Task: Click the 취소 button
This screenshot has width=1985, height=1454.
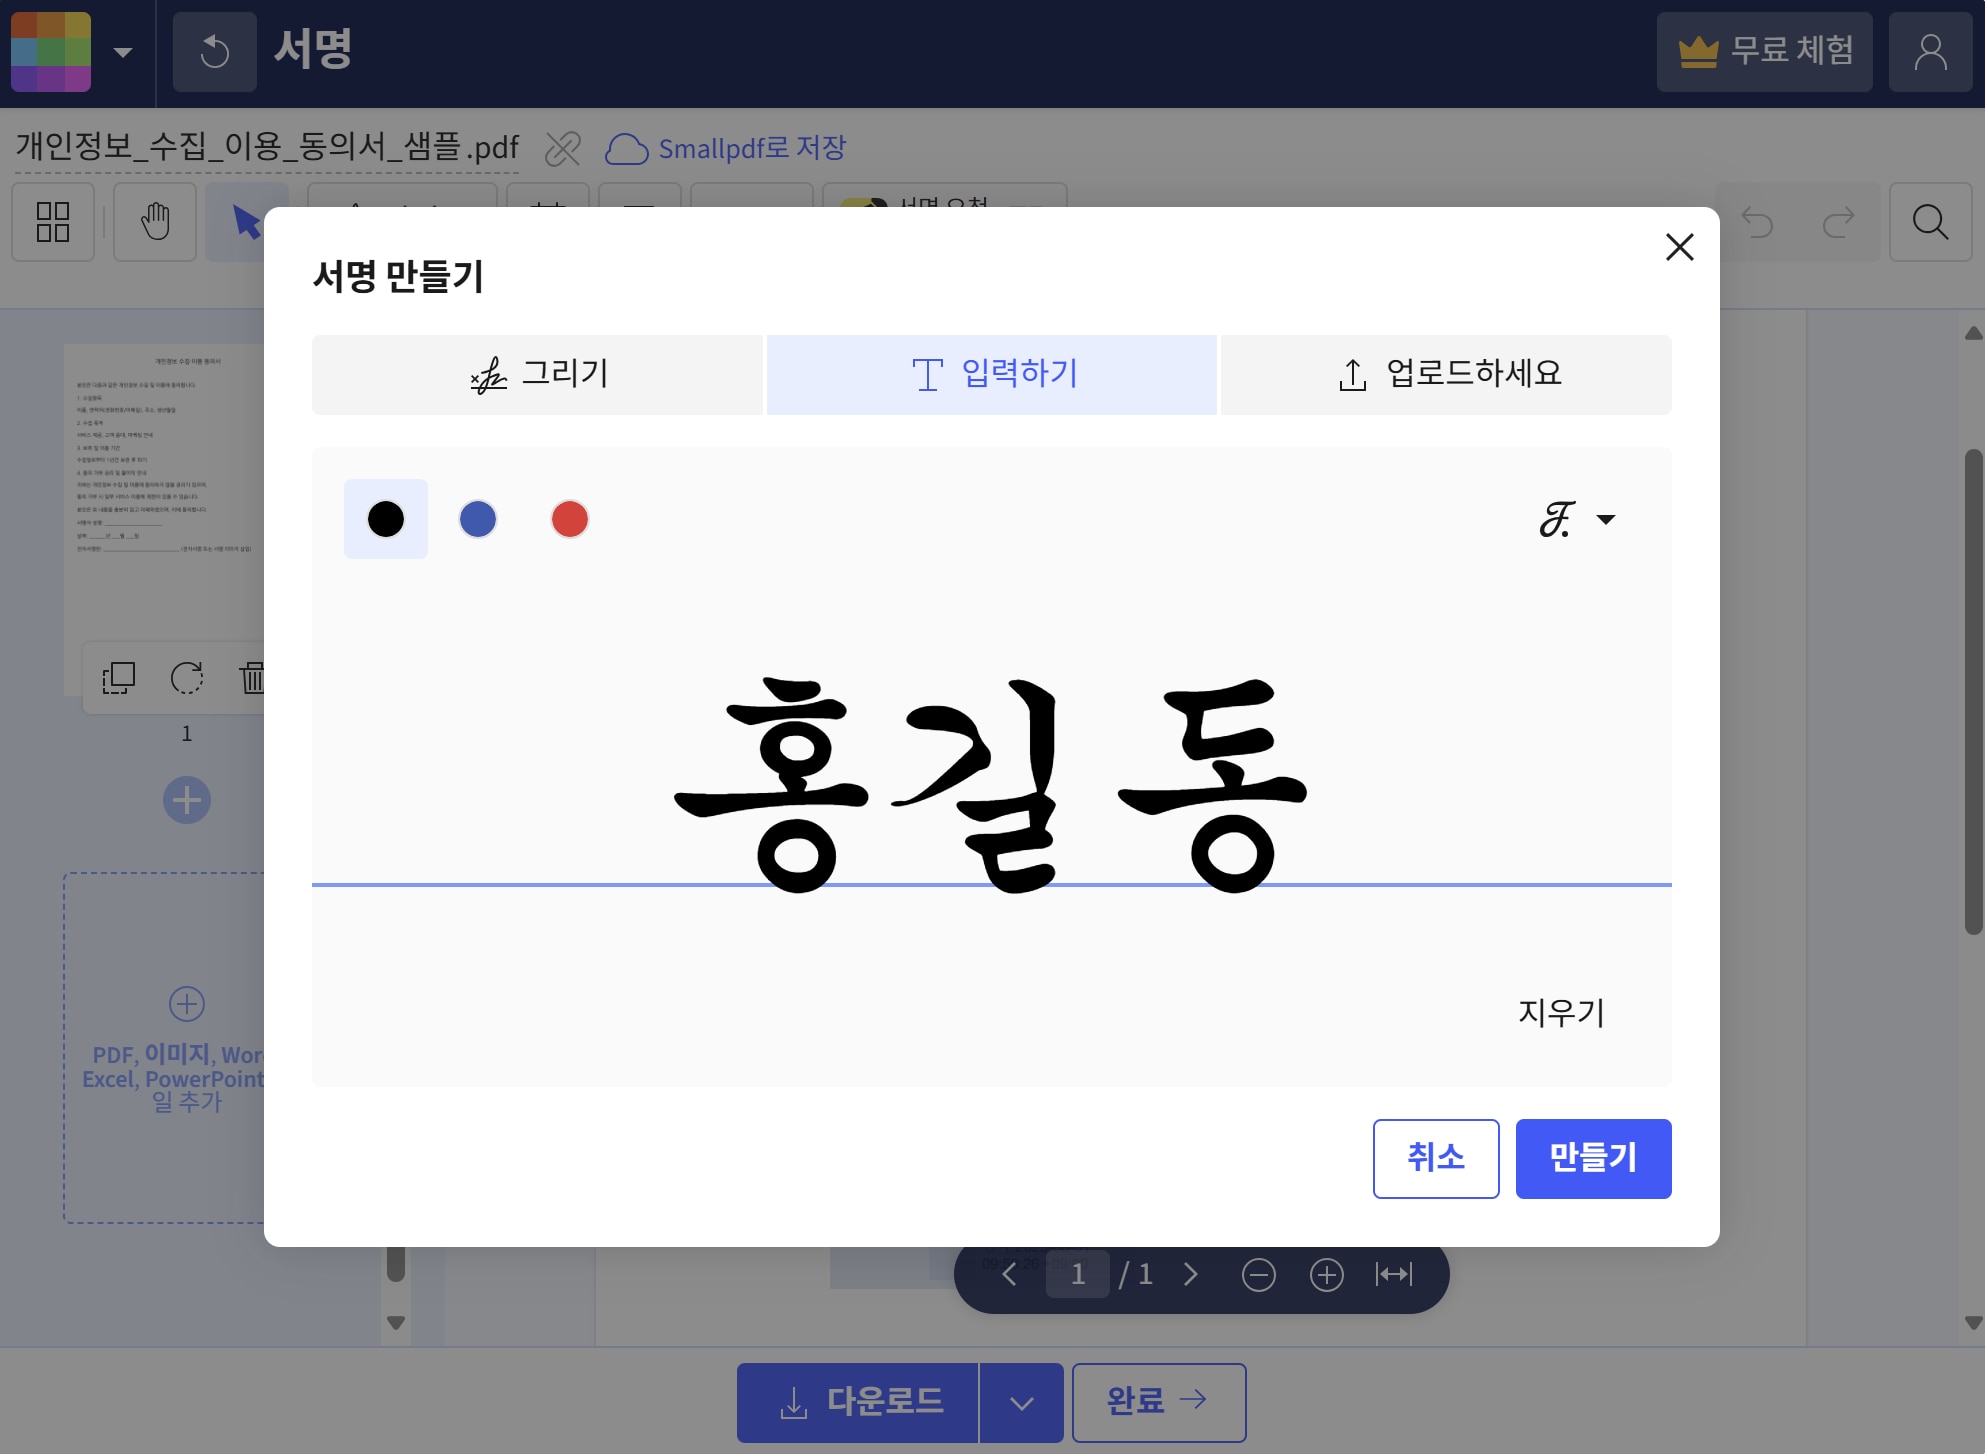Action: pos(1436,1159)
